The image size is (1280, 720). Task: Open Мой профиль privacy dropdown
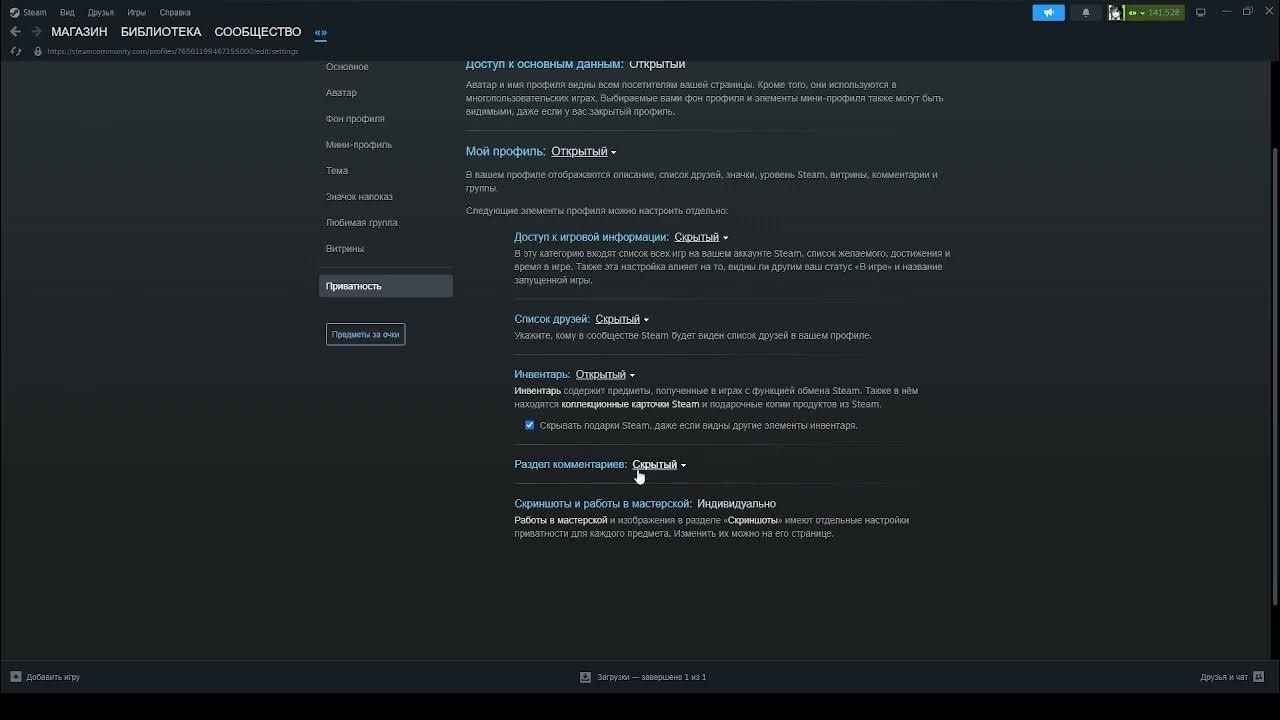click(x=583, y=152)
